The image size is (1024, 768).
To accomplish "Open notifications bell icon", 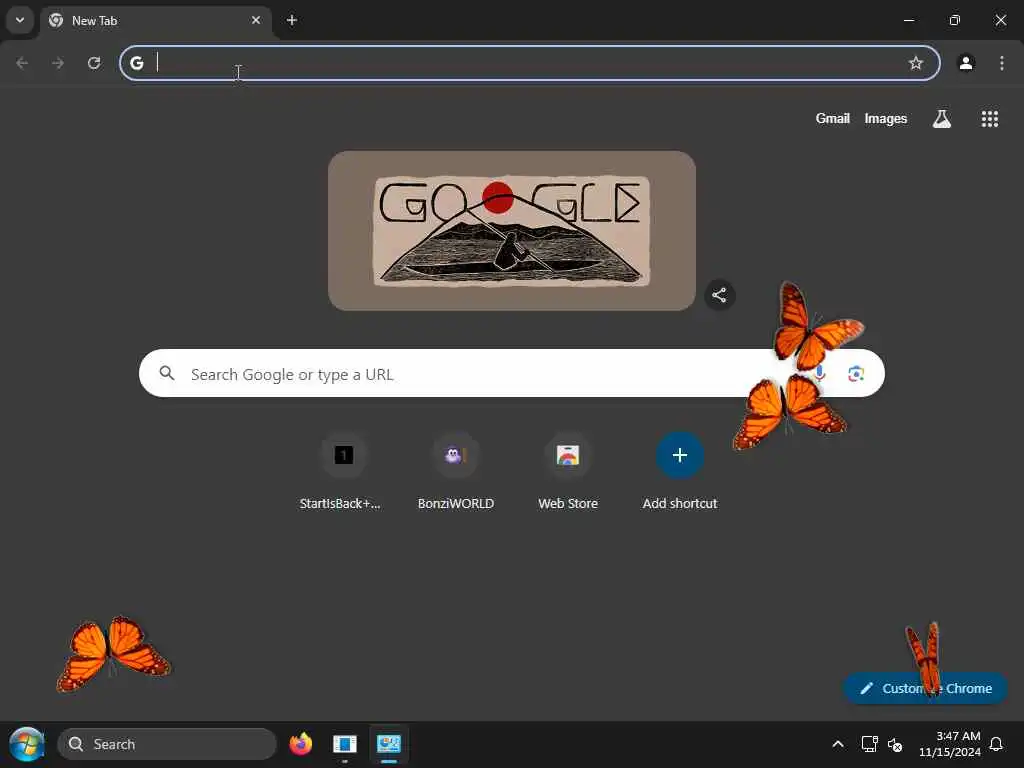I will [996, 744].
